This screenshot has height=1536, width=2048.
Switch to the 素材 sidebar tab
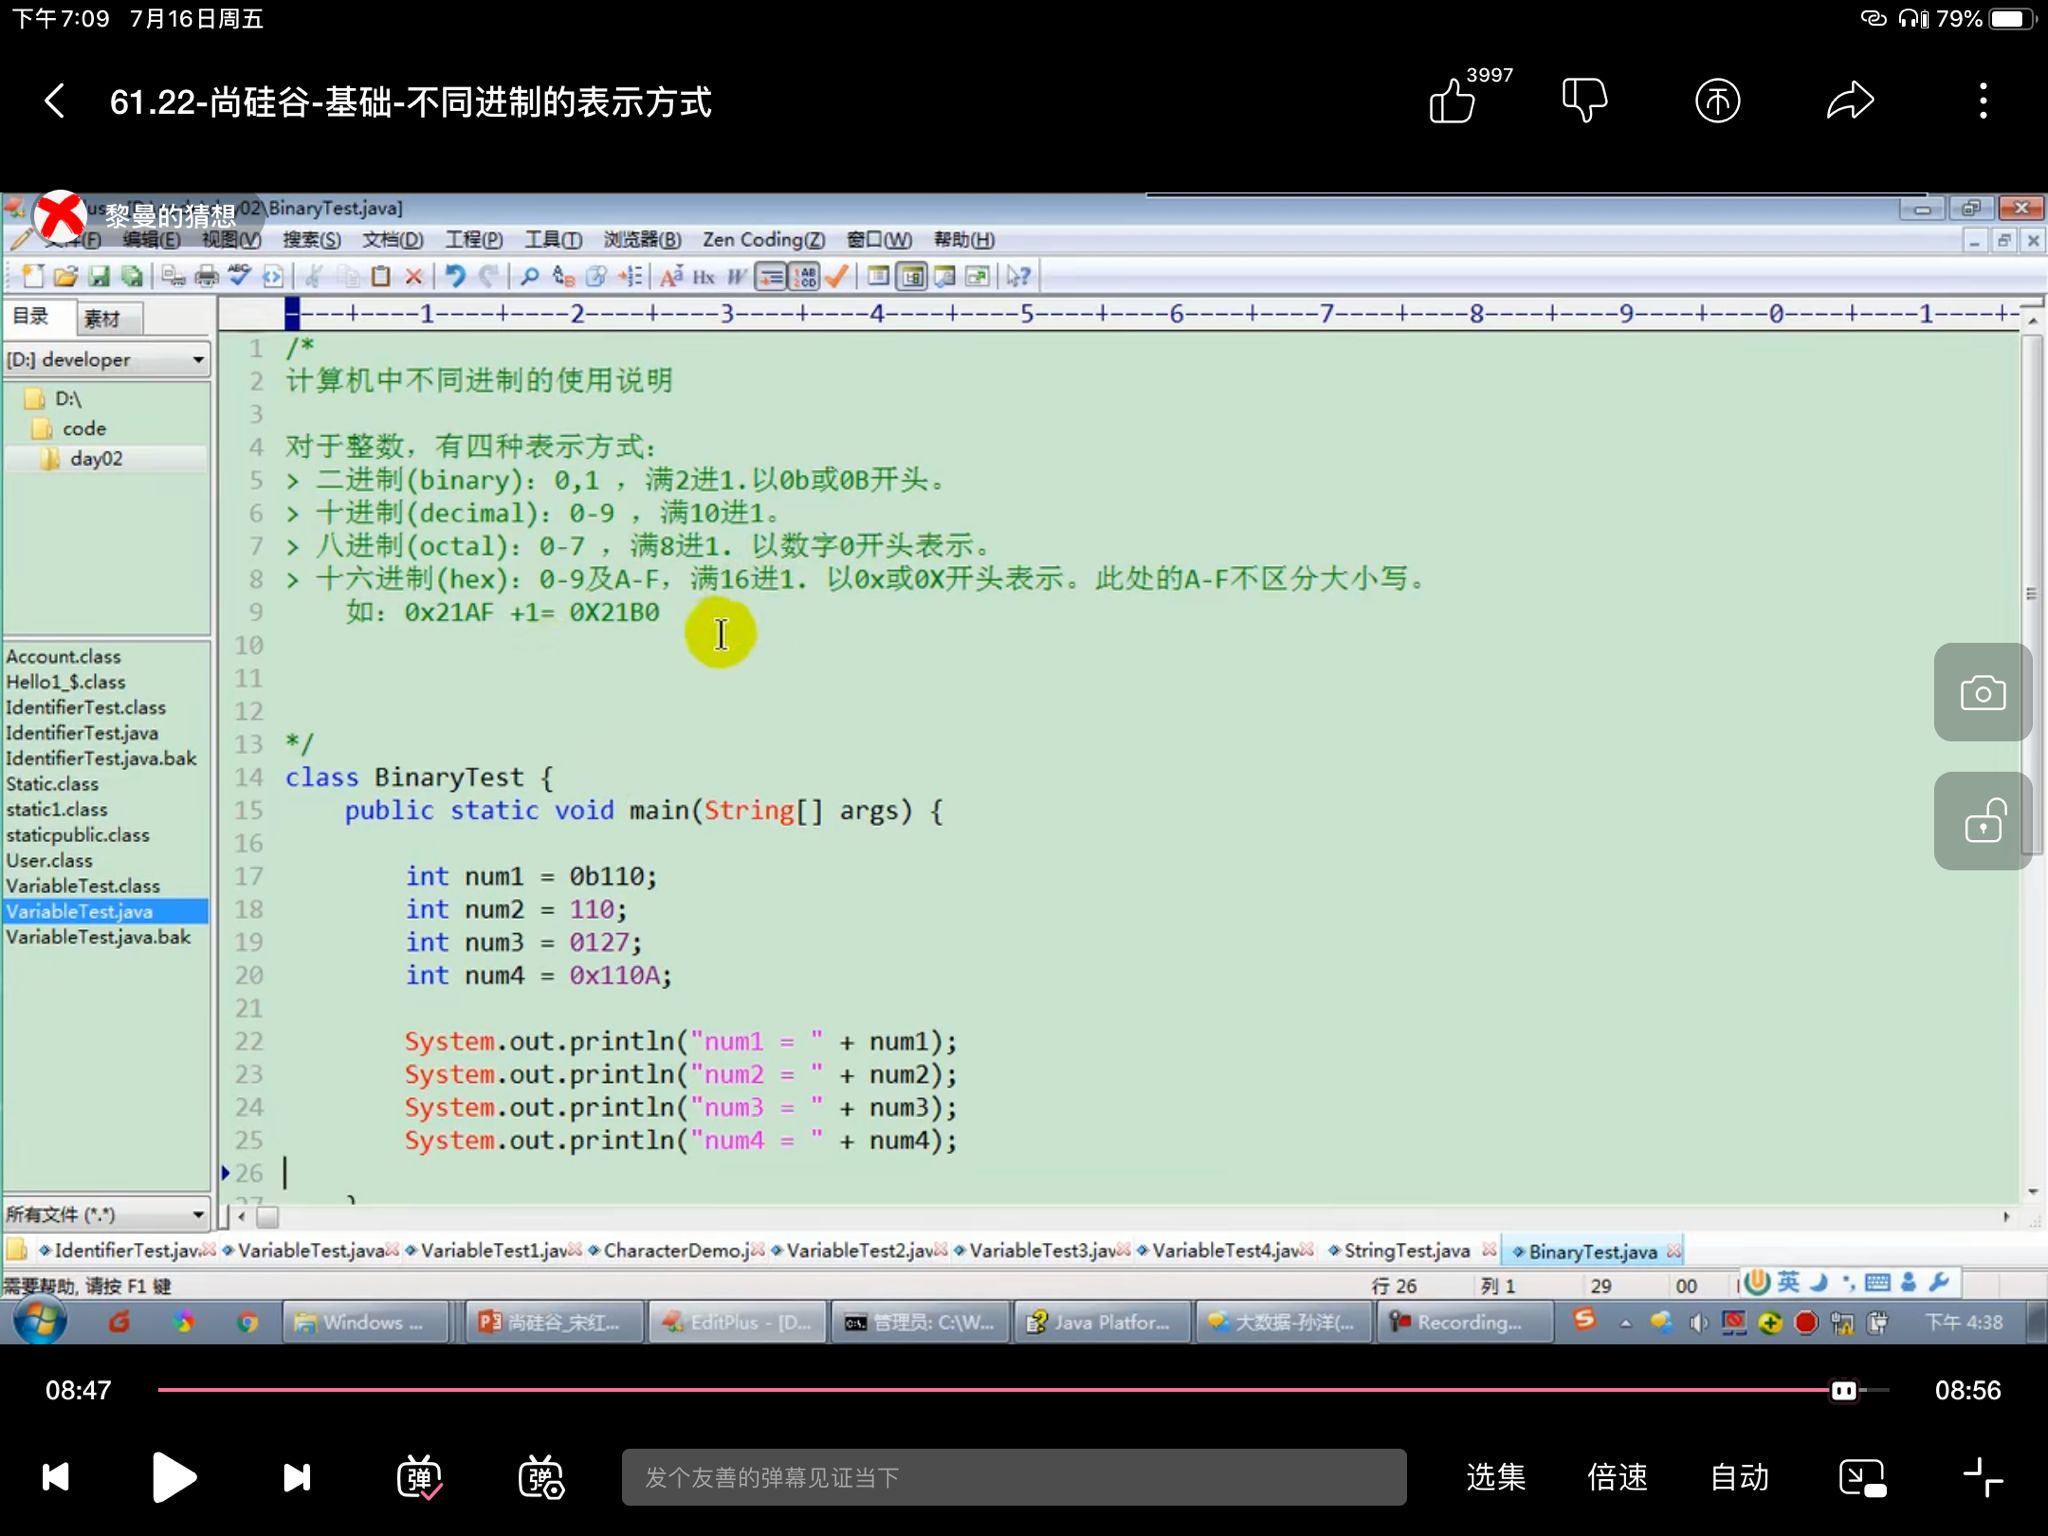click(x=108, y=318)
